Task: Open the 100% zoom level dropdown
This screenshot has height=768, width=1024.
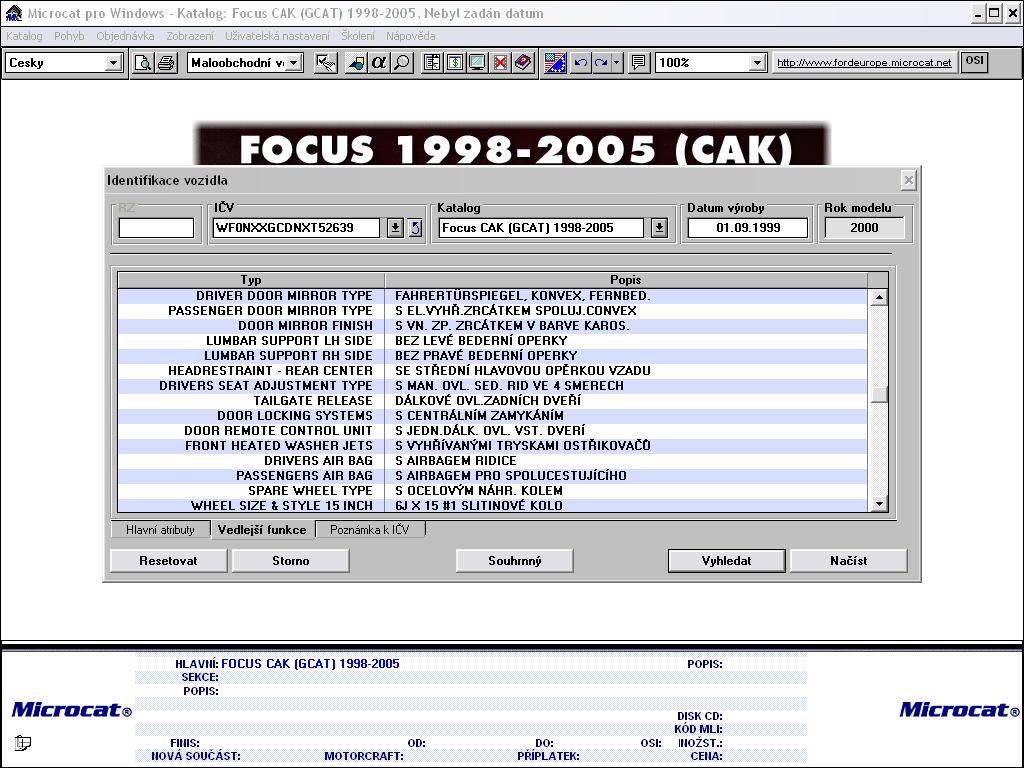Action: 757,63
